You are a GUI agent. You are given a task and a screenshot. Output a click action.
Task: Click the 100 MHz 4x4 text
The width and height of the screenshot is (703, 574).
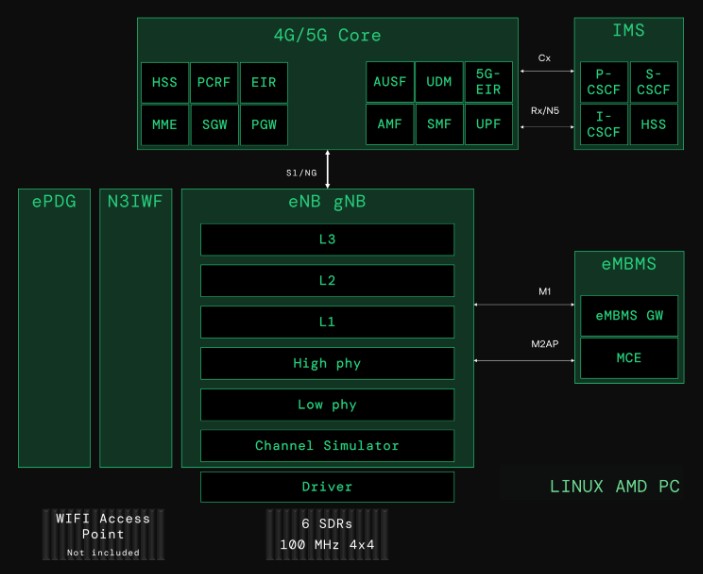click(x=327, y=545)
